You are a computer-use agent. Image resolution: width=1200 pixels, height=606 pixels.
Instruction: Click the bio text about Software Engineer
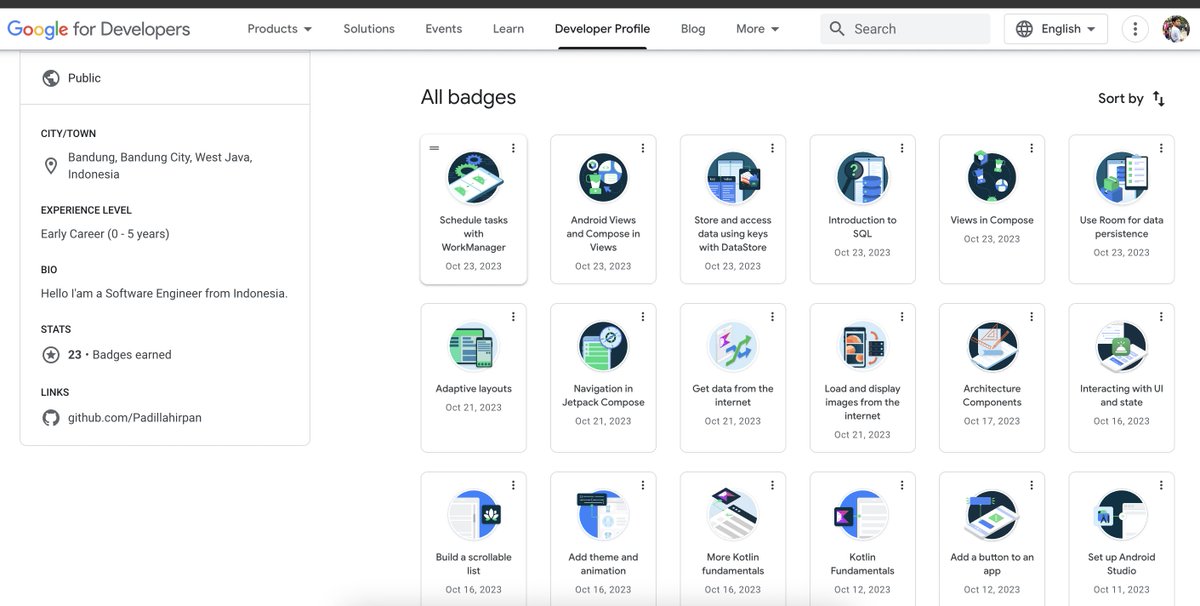click(164, 293)
